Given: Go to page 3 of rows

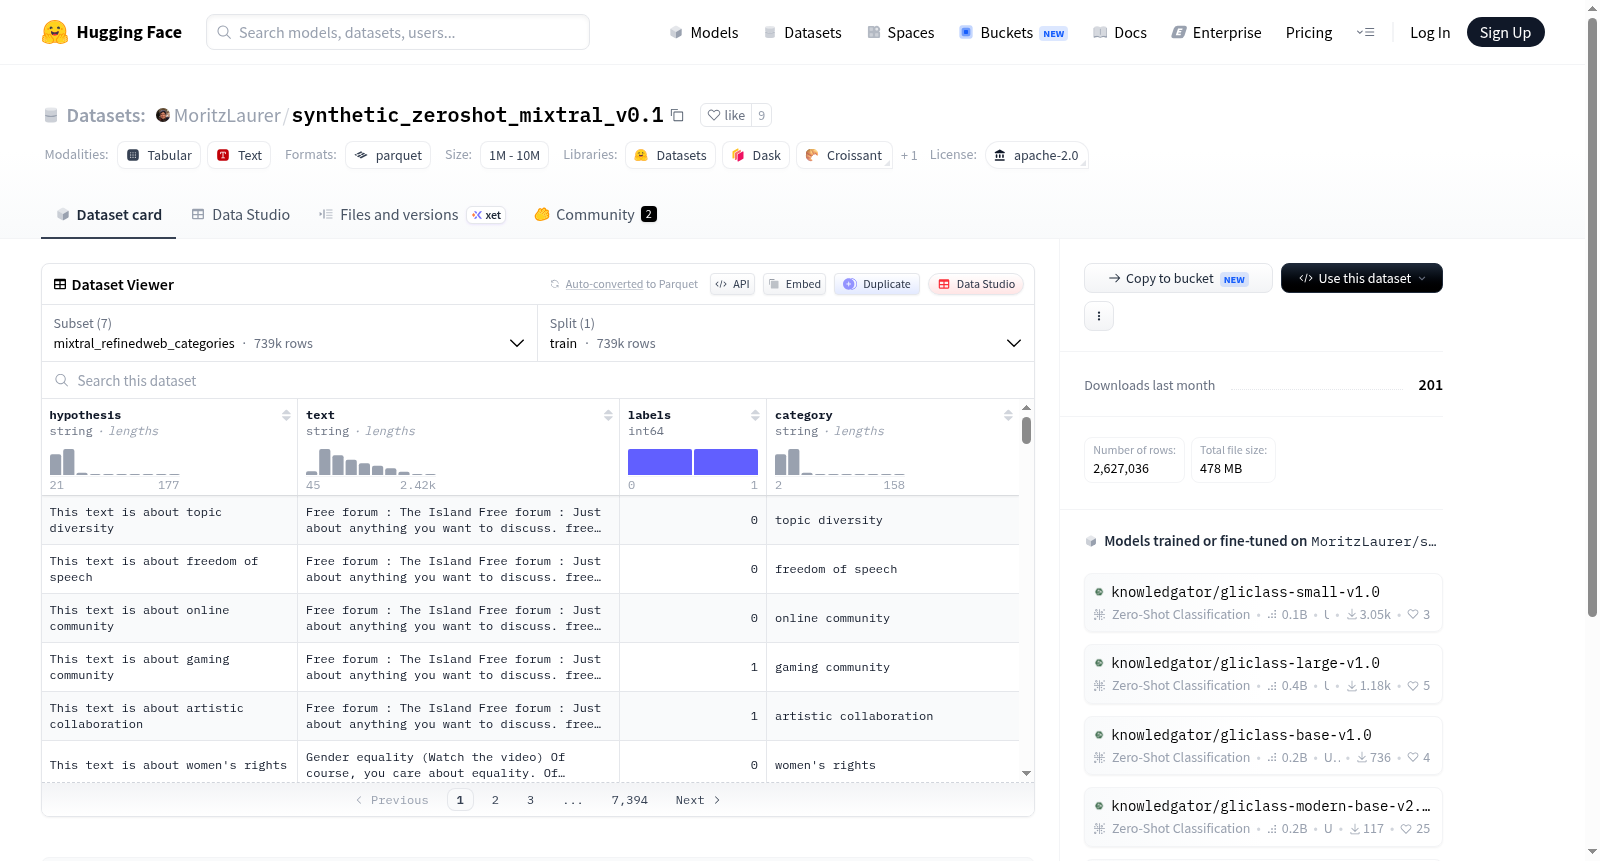Looking at the screenshot, I should pyautogui.click(x=530, y=800).
